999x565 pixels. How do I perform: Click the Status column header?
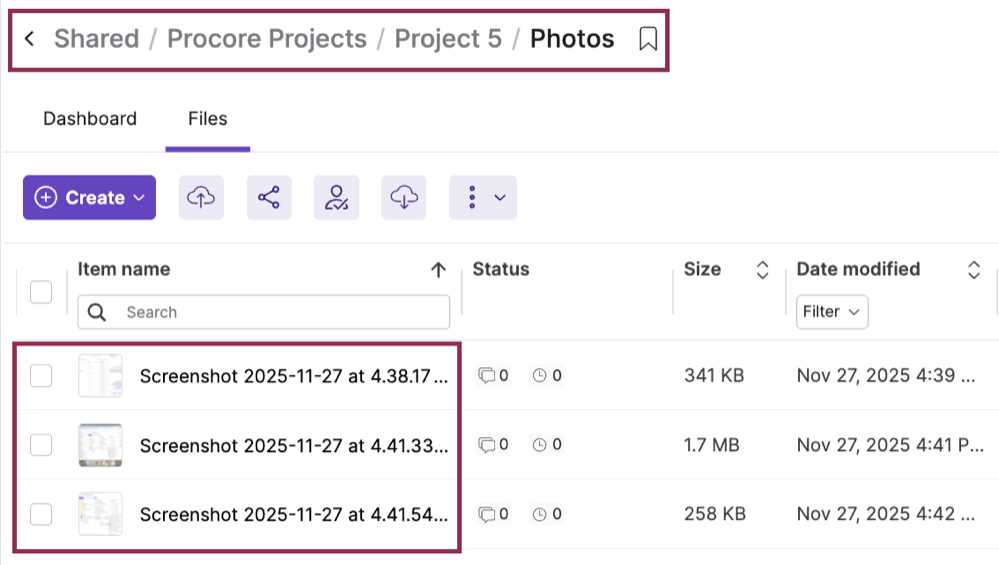coord(501,269)
